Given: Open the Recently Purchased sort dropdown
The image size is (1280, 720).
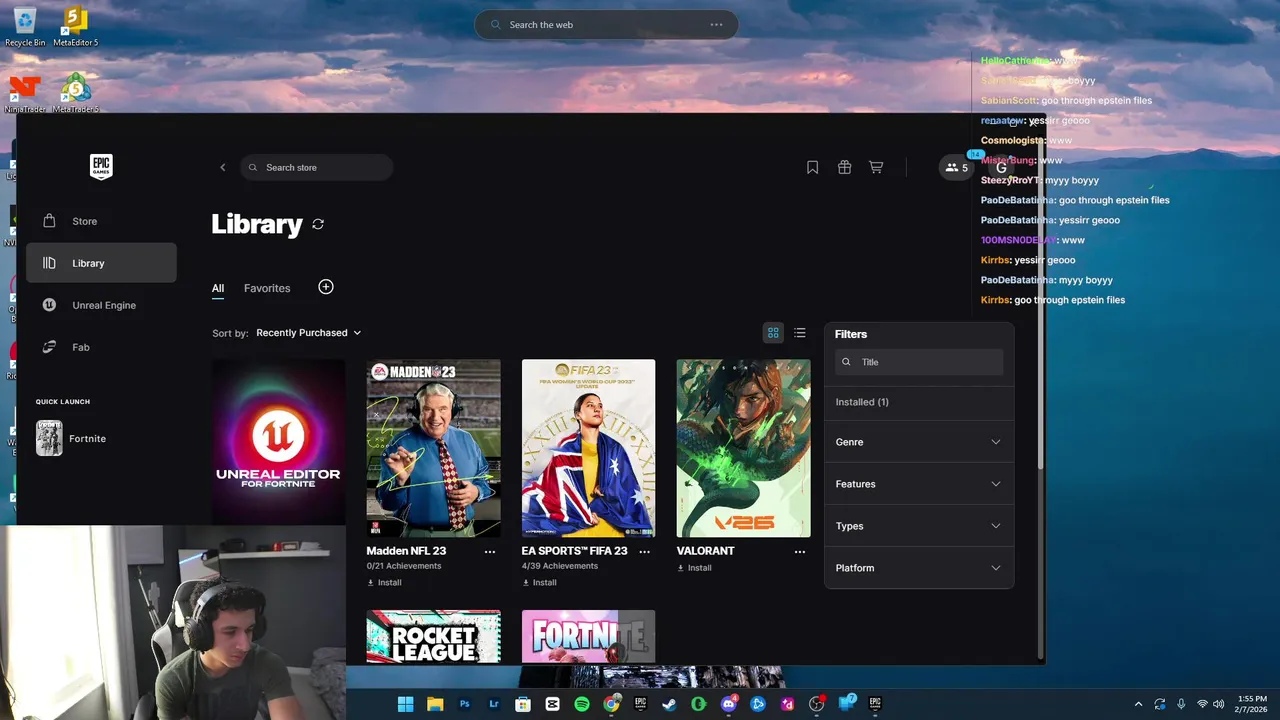Looking at the screenshot, I should [x=308, y=333].
